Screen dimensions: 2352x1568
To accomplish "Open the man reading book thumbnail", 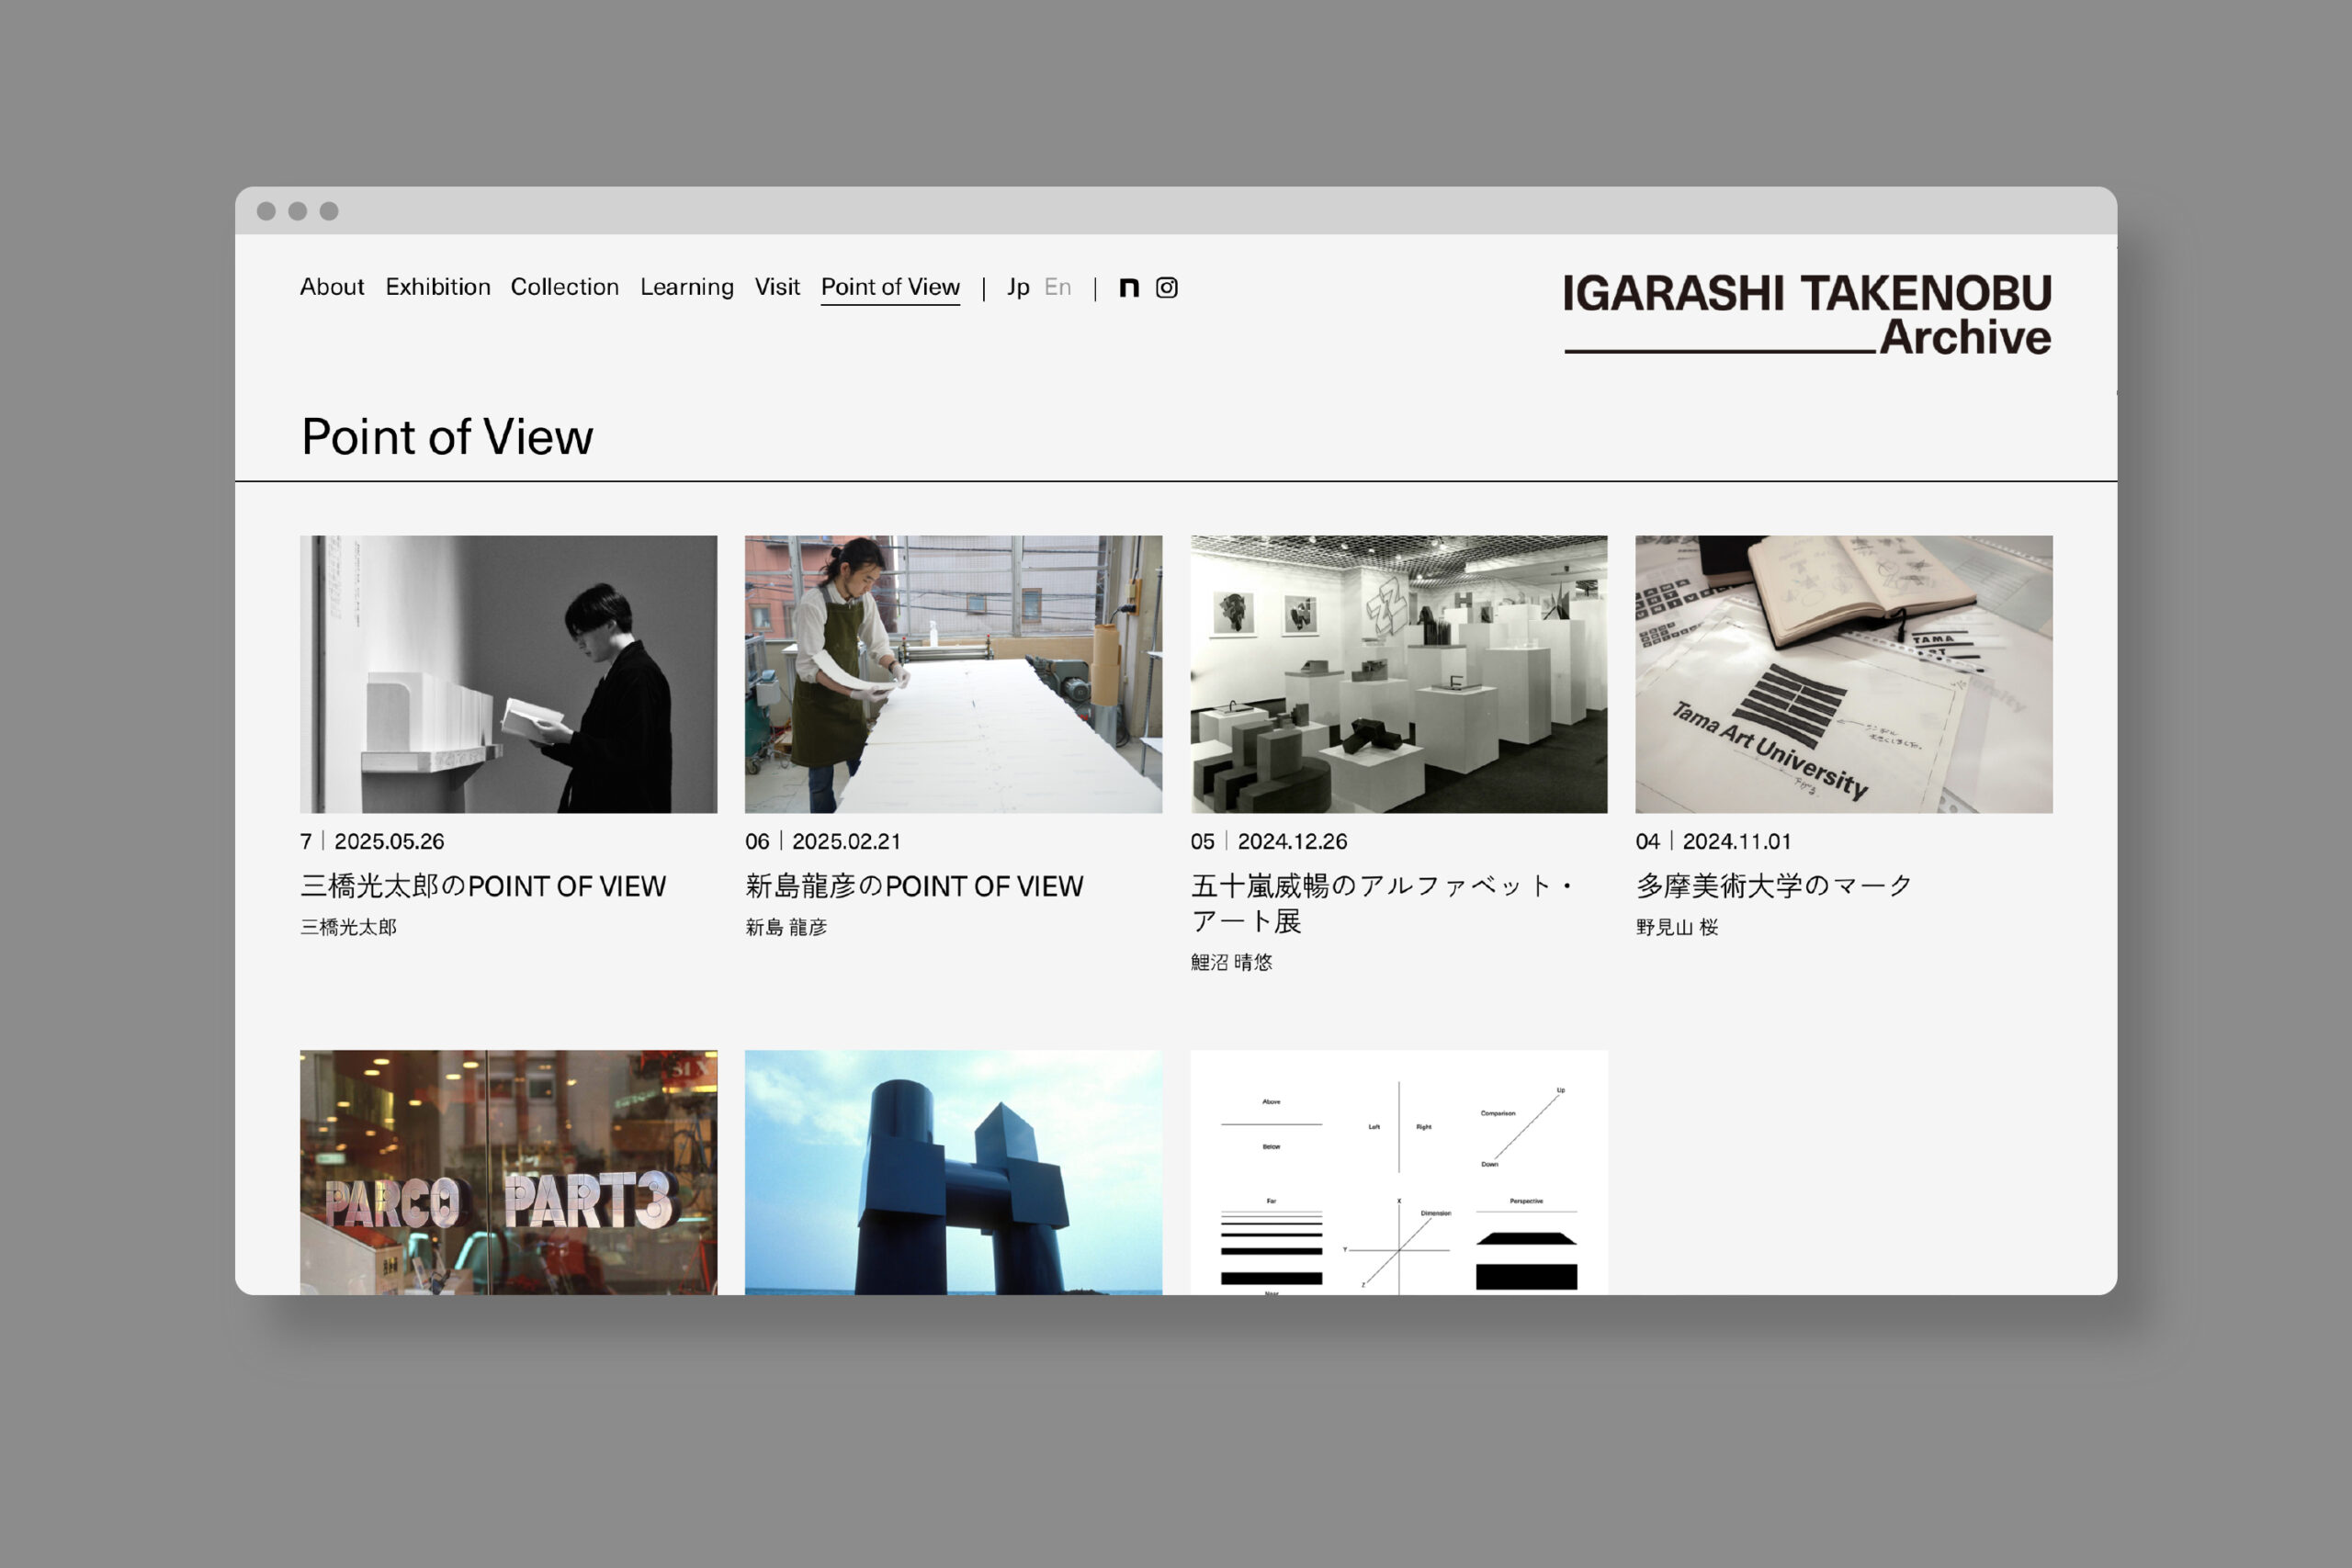I will tap(508, 674).
